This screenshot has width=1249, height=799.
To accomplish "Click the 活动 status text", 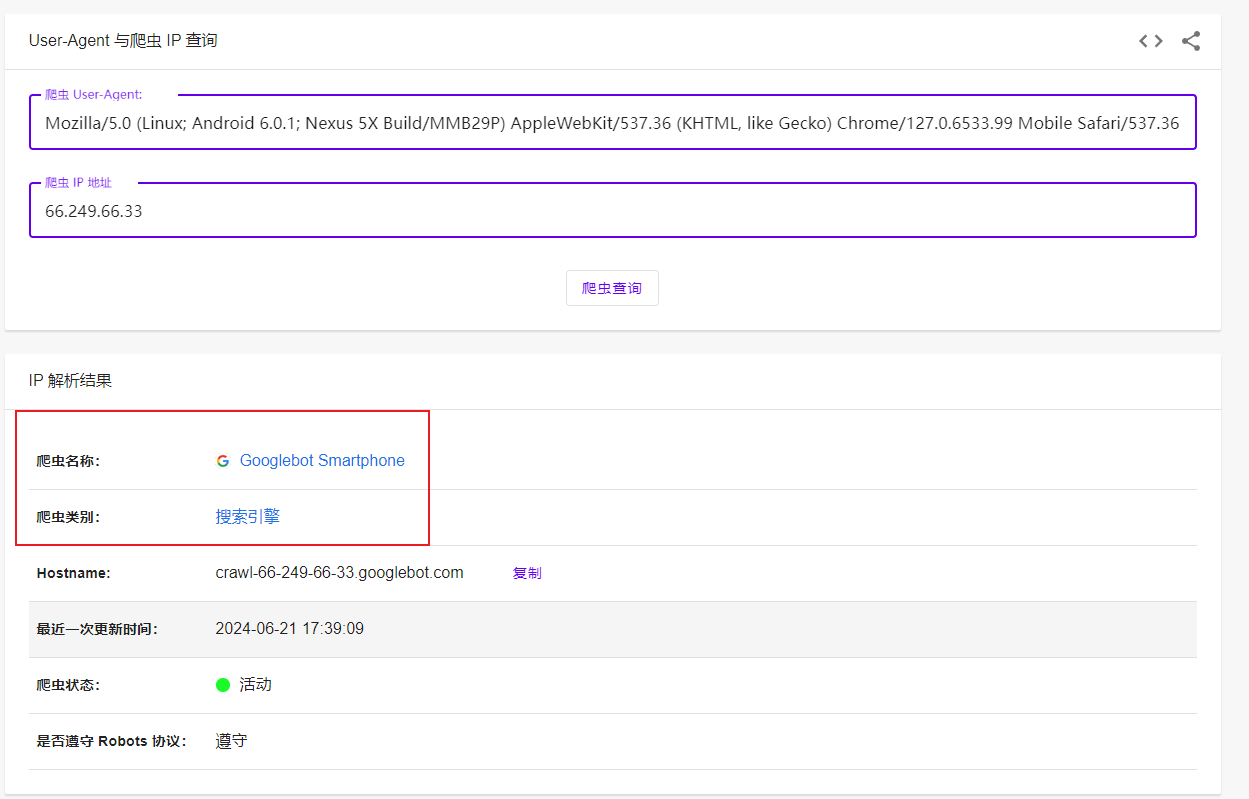I will click(255, 685).
